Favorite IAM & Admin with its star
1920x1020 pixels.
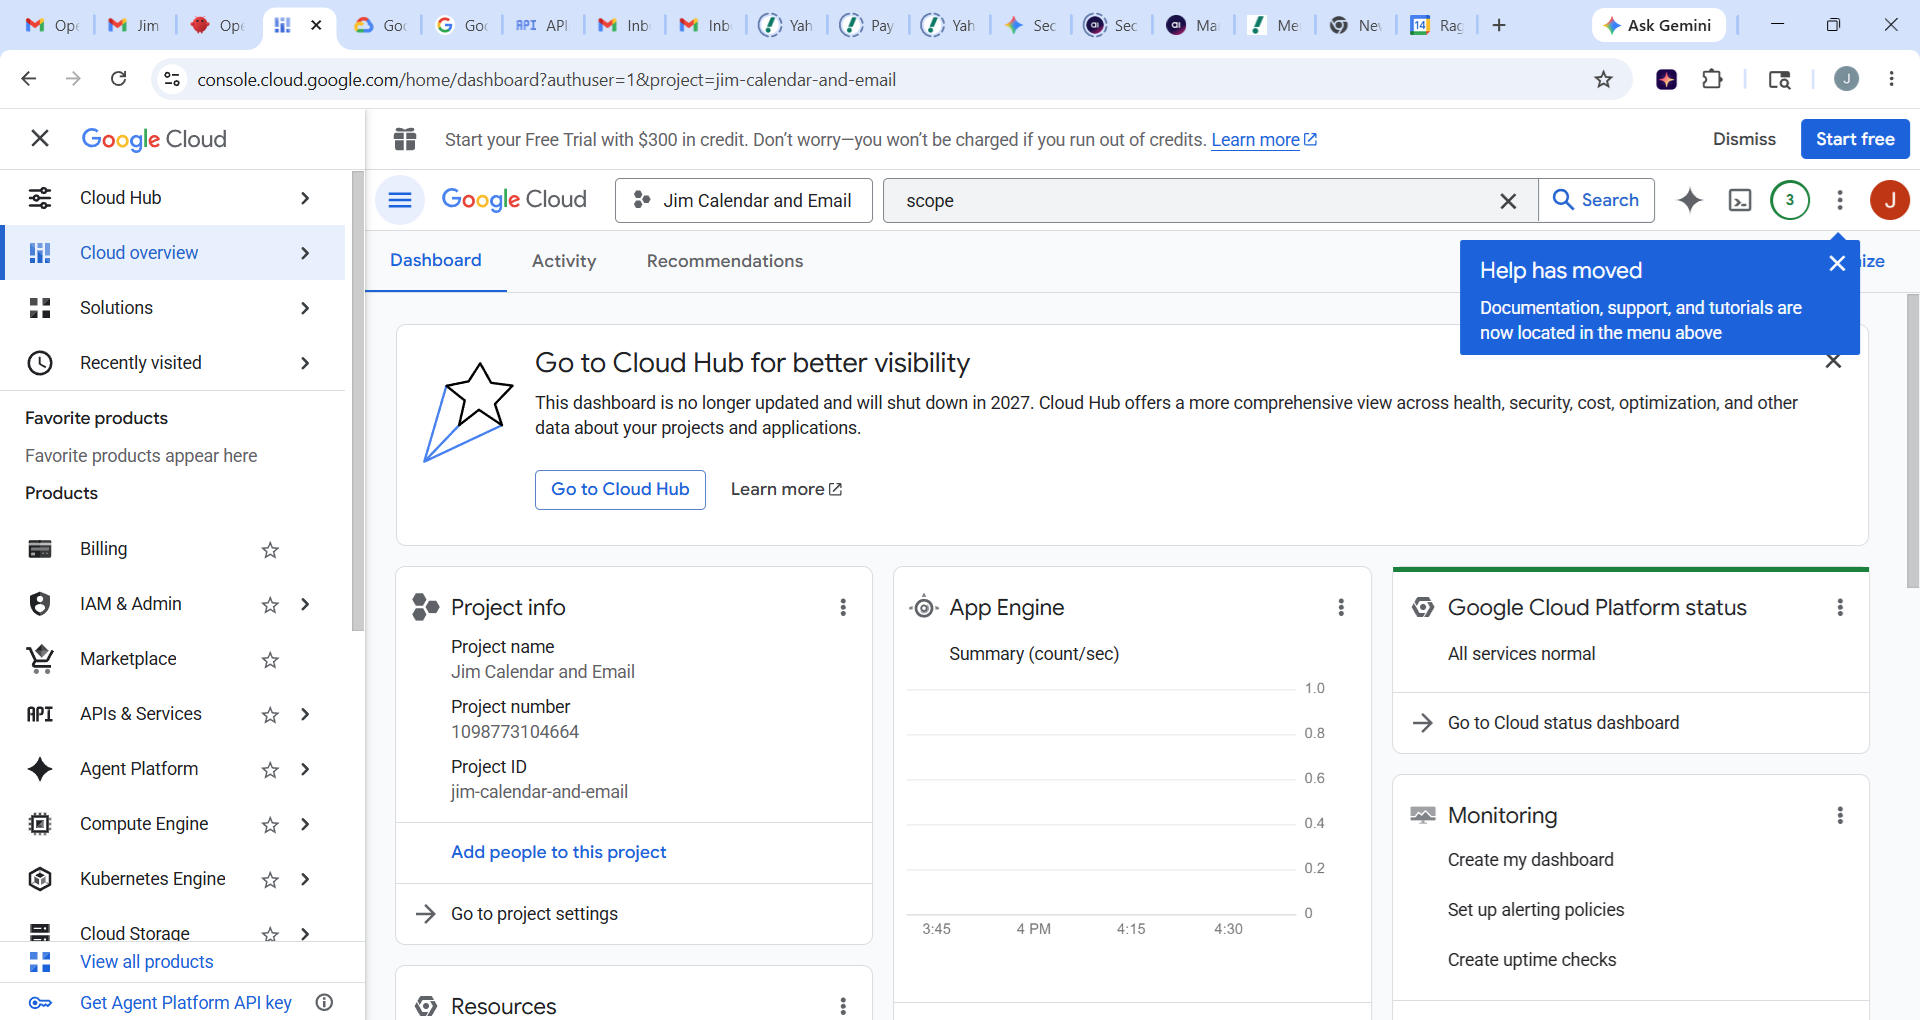pyautogui.click(x=270, y=604)
